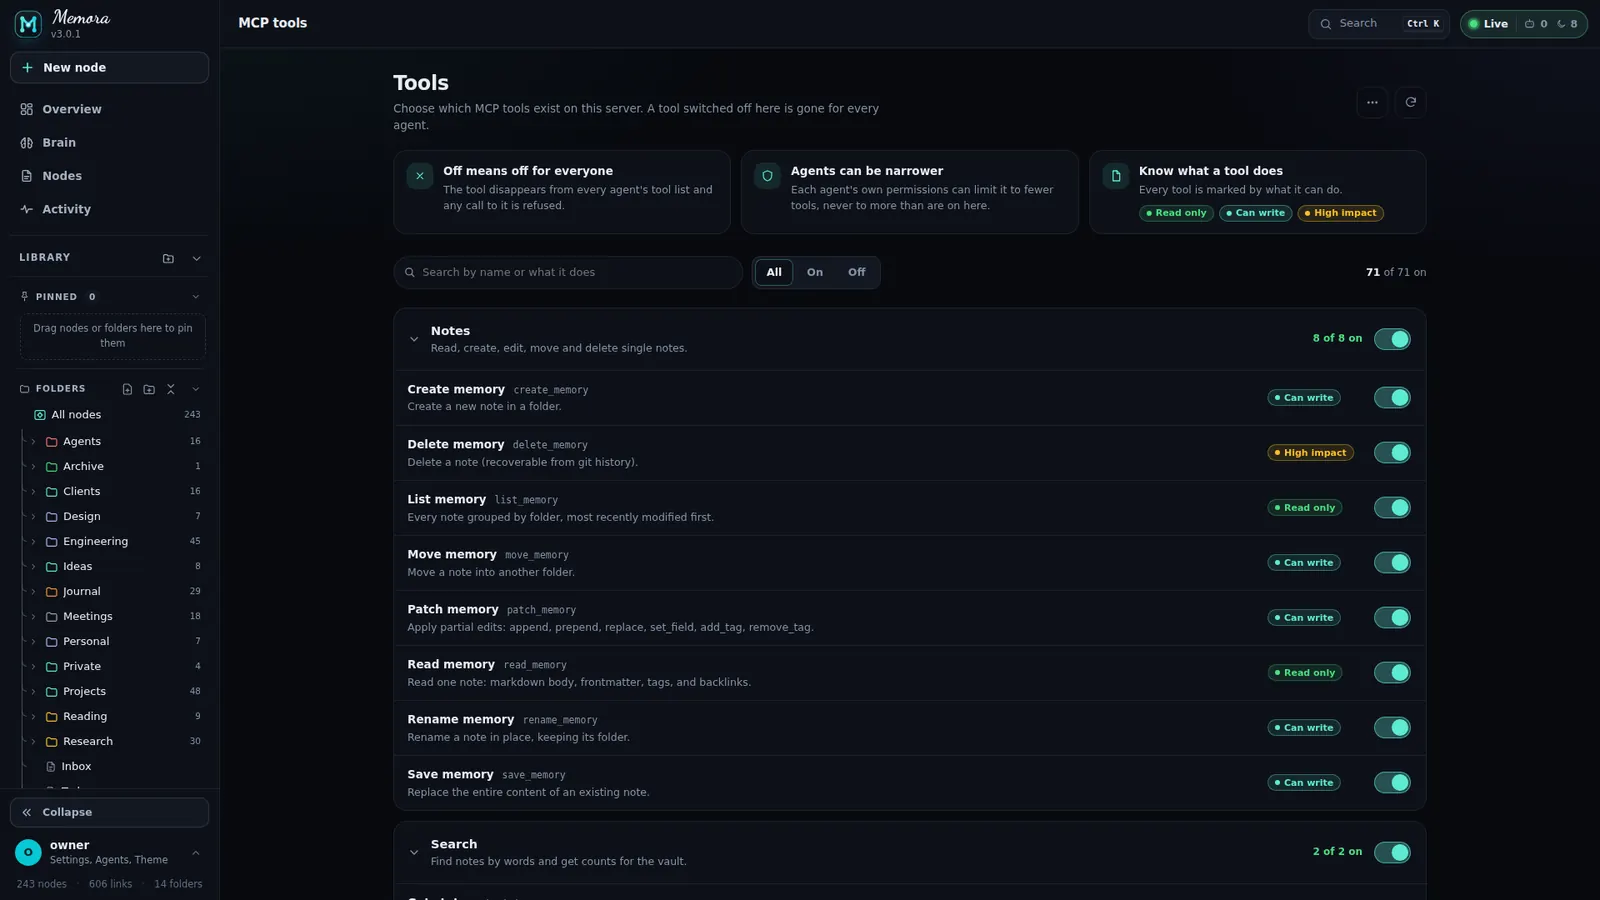Image resolution: width=1600 pixels, height=900 pixels.
Task: Expand the Engineering folder
Action: click(33, 542)
